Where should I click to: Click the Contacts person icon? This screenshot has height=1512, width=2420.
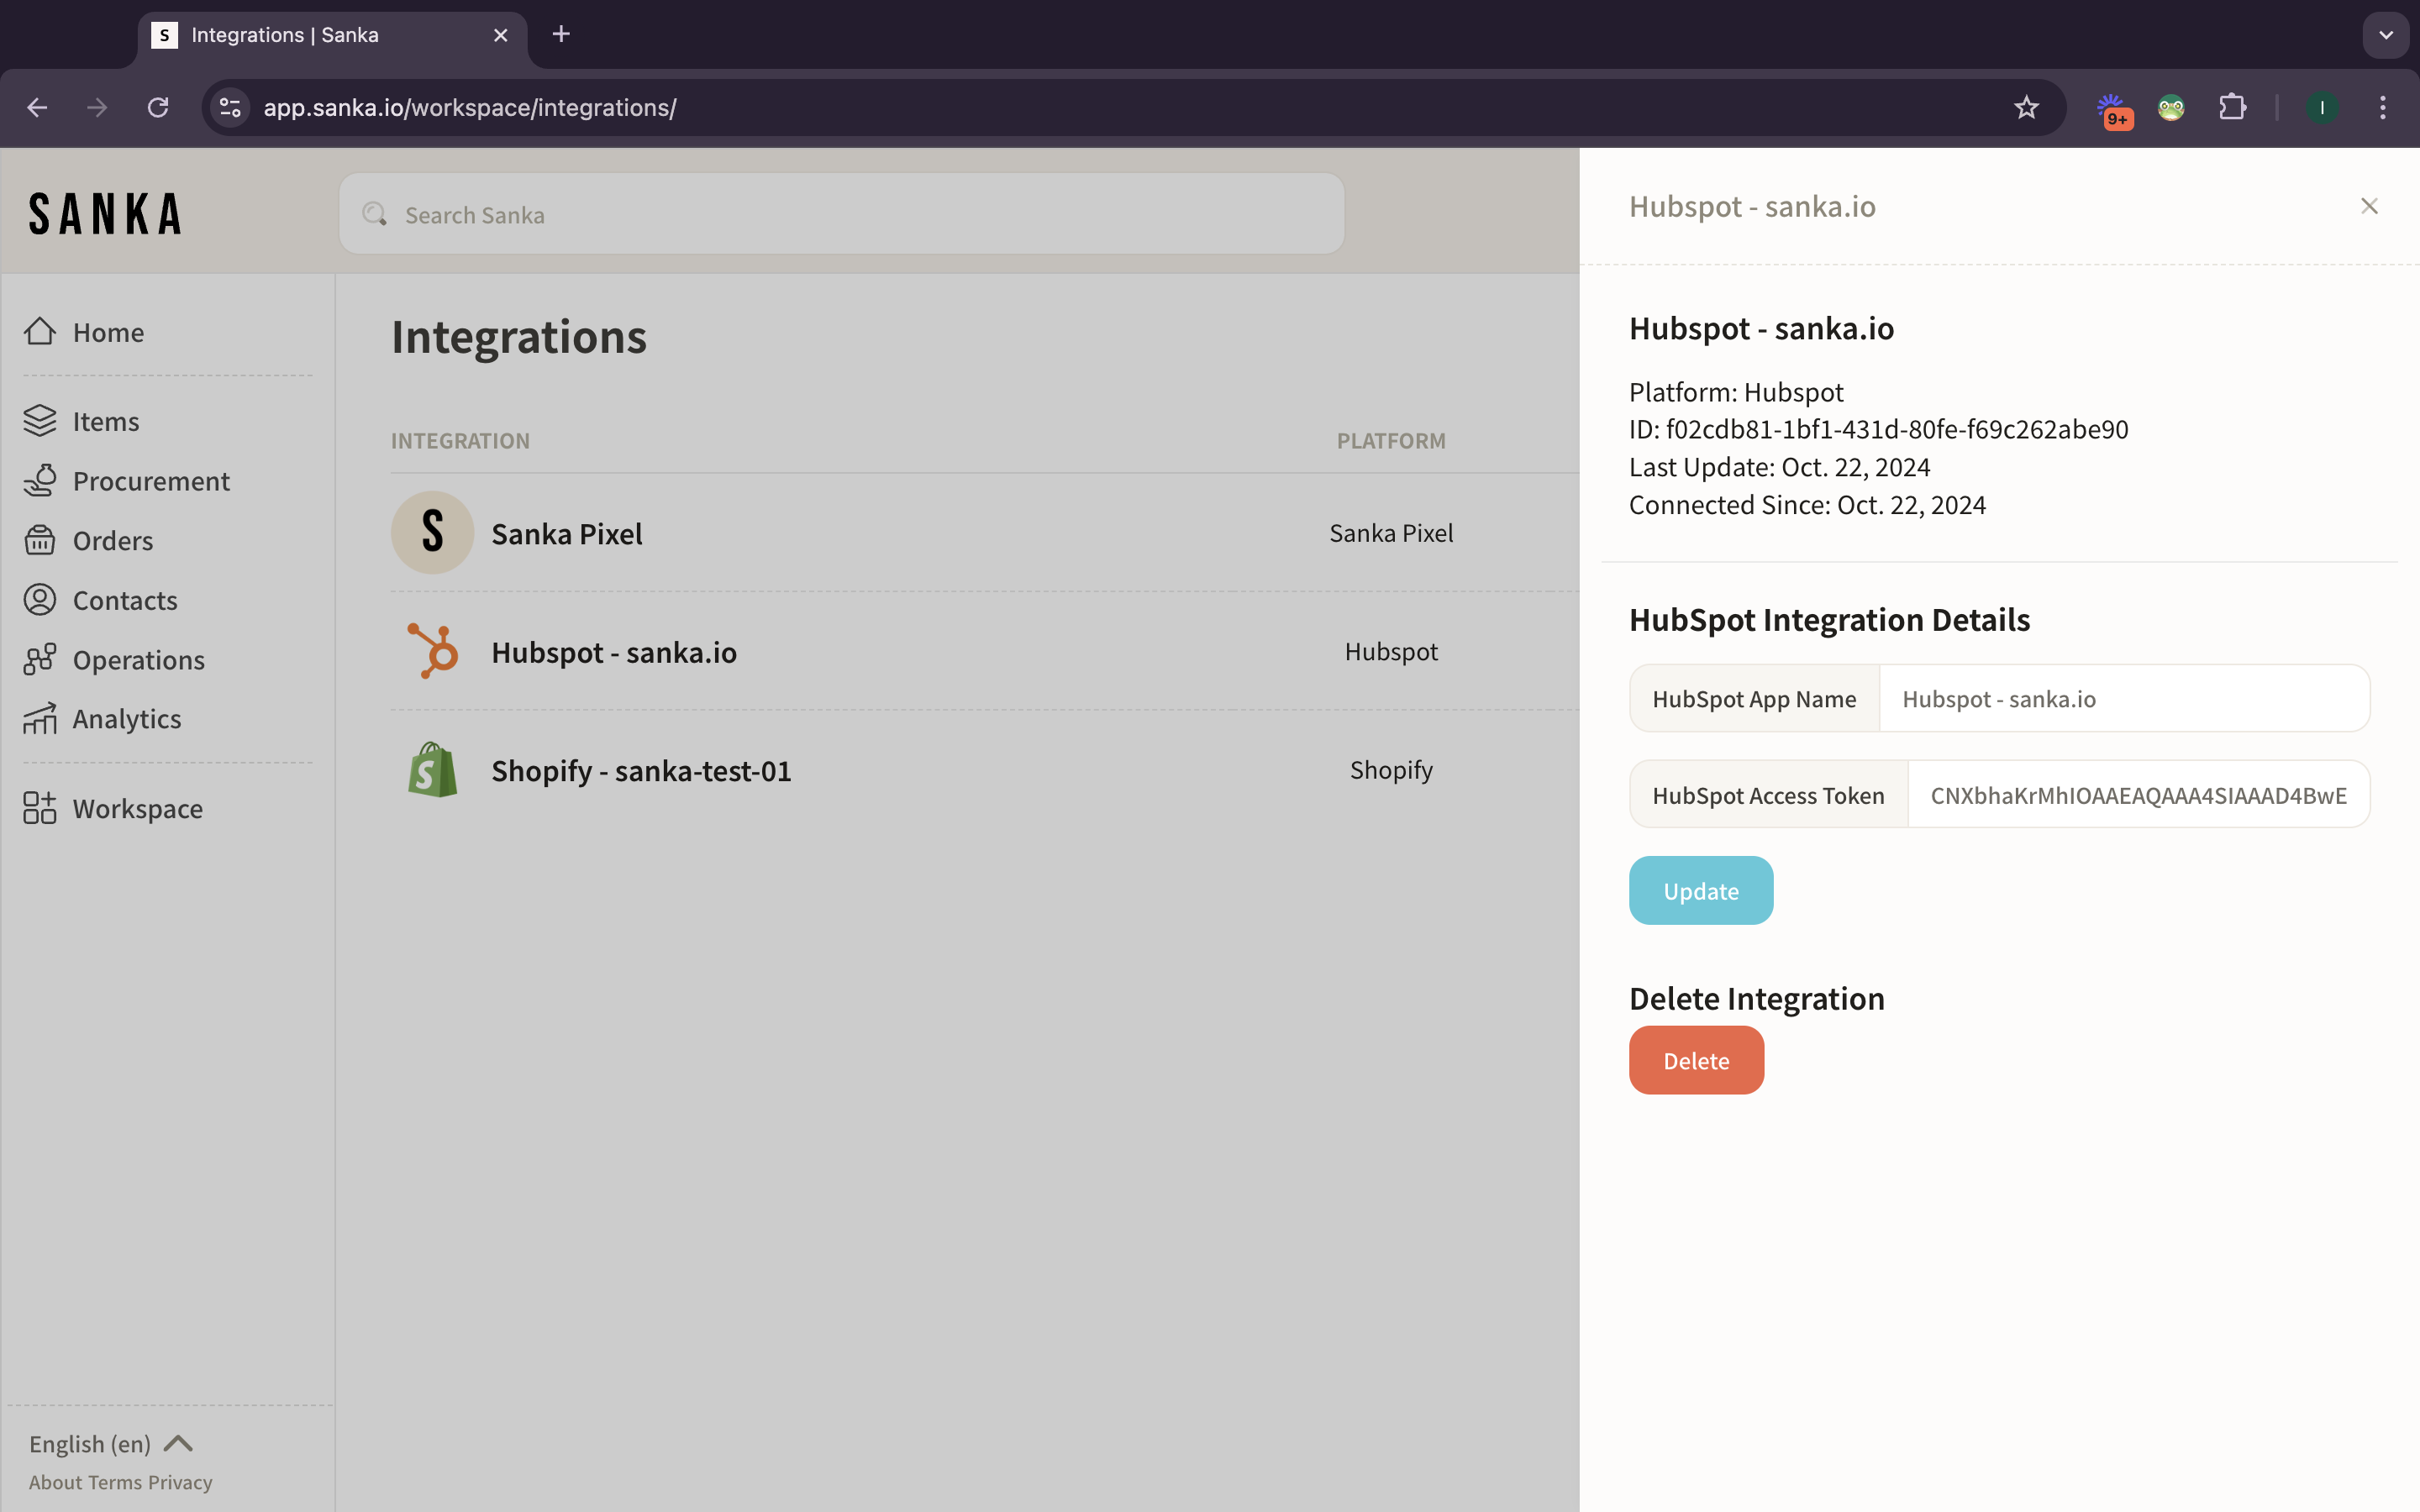tap(40, 600)
